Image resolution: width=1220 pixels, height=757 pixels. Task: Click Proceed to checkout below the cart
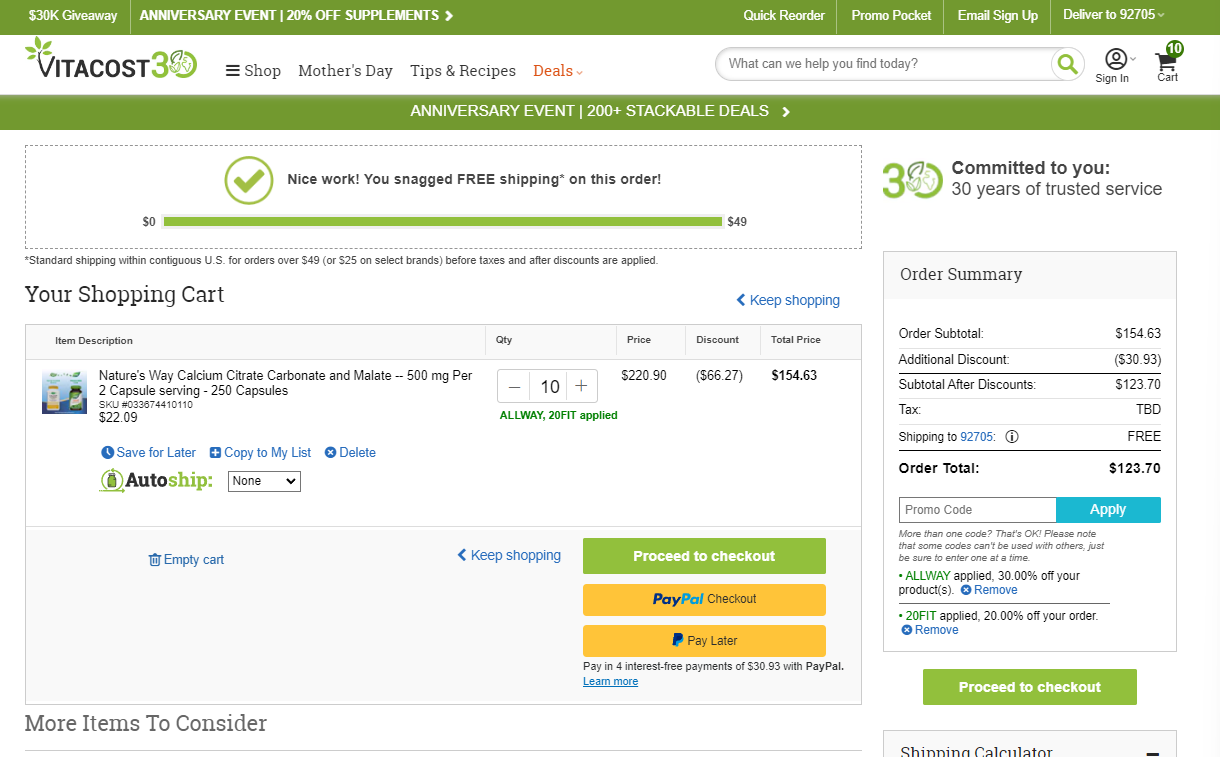(x=704, y=556)
